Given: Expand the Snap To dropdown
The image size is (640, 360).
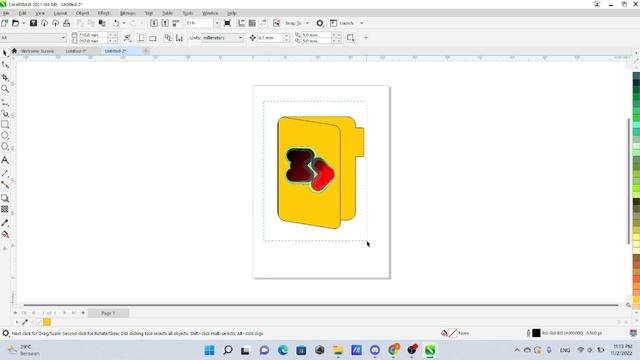Looking at the screenshot, I should [307, 23].
